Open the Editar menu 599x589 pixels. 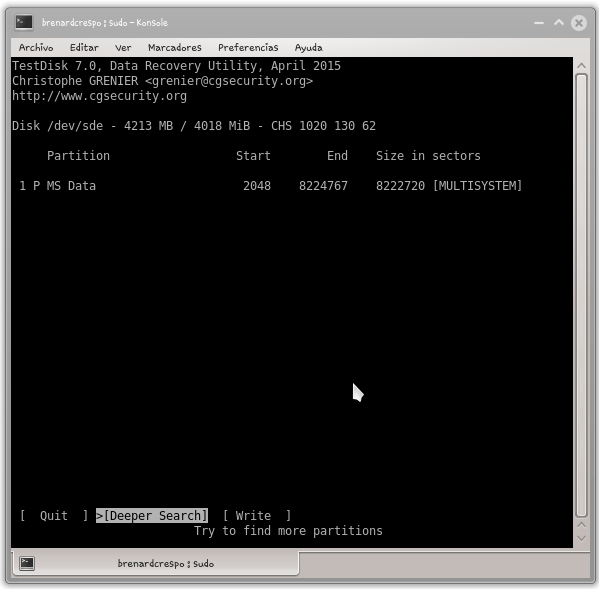[84, 47]
